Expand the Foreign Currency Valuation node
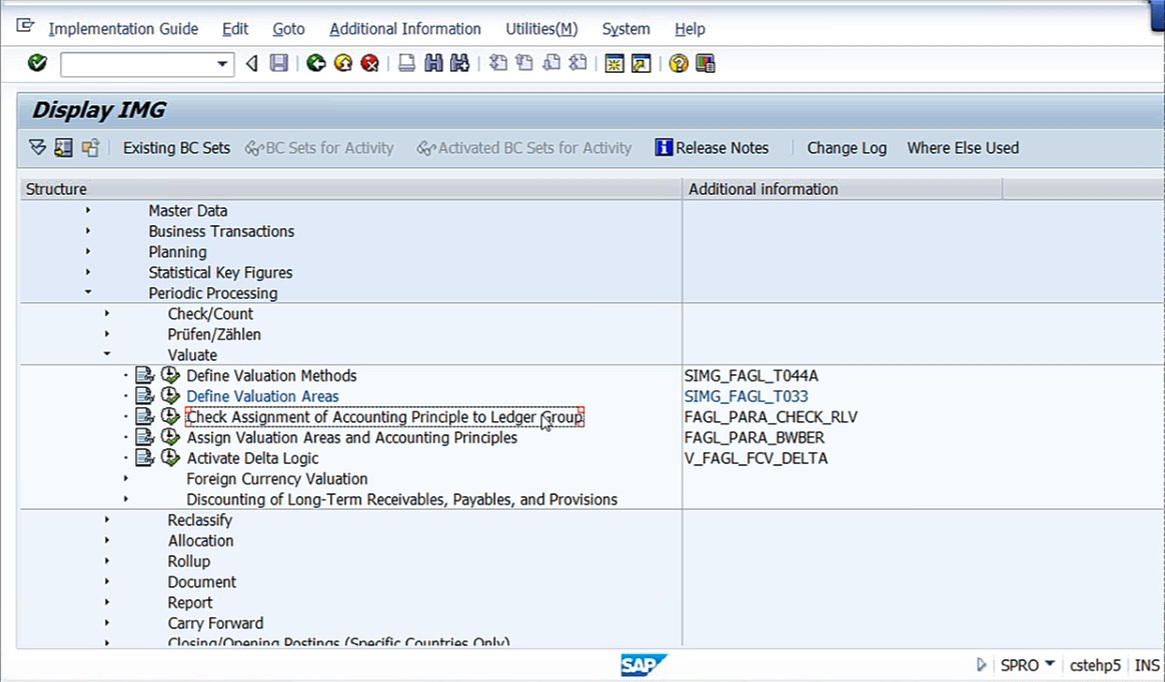The height and width of the screenshot is (682, 1165). pyautogui.click(x=126, y=478)
